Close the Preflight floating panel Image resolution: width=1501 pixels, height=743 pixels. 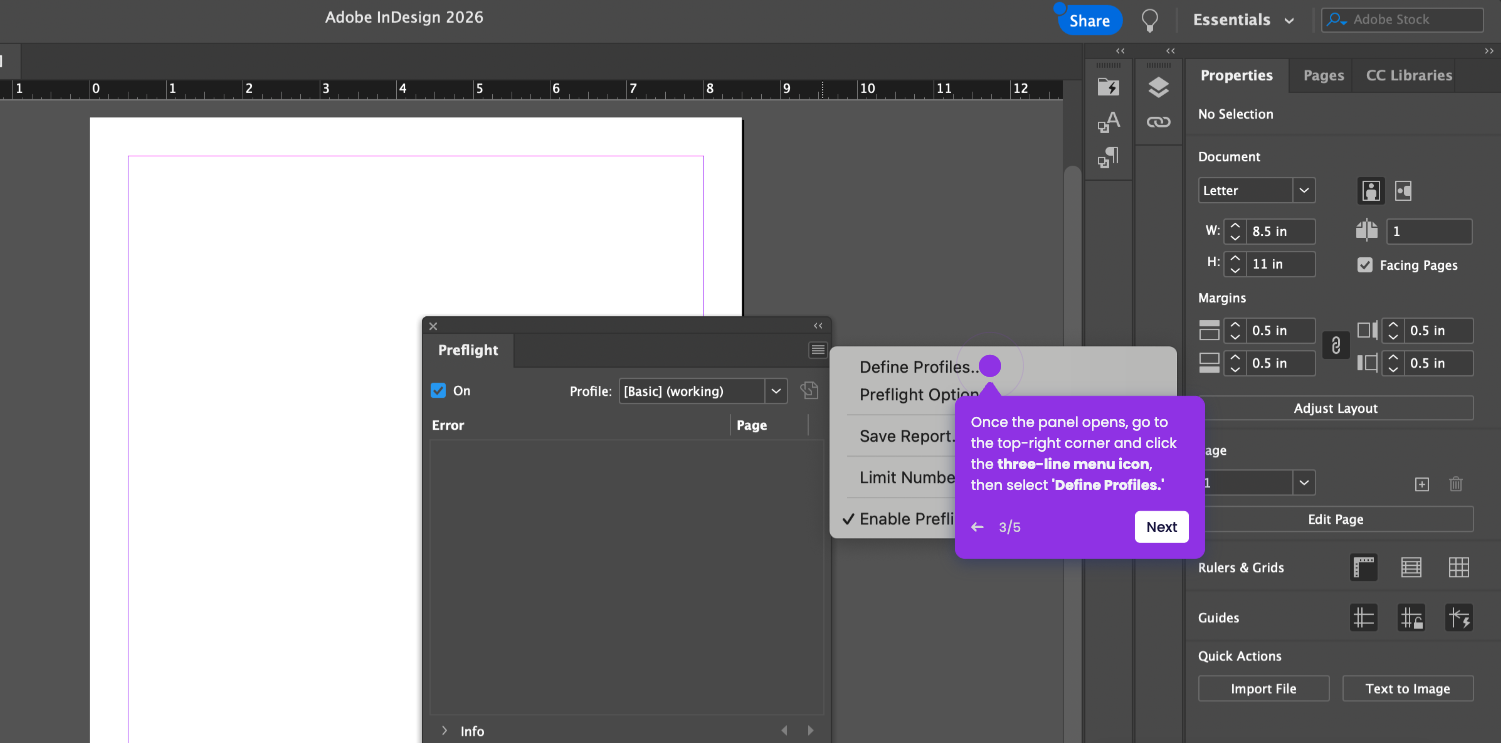(433, 326)
